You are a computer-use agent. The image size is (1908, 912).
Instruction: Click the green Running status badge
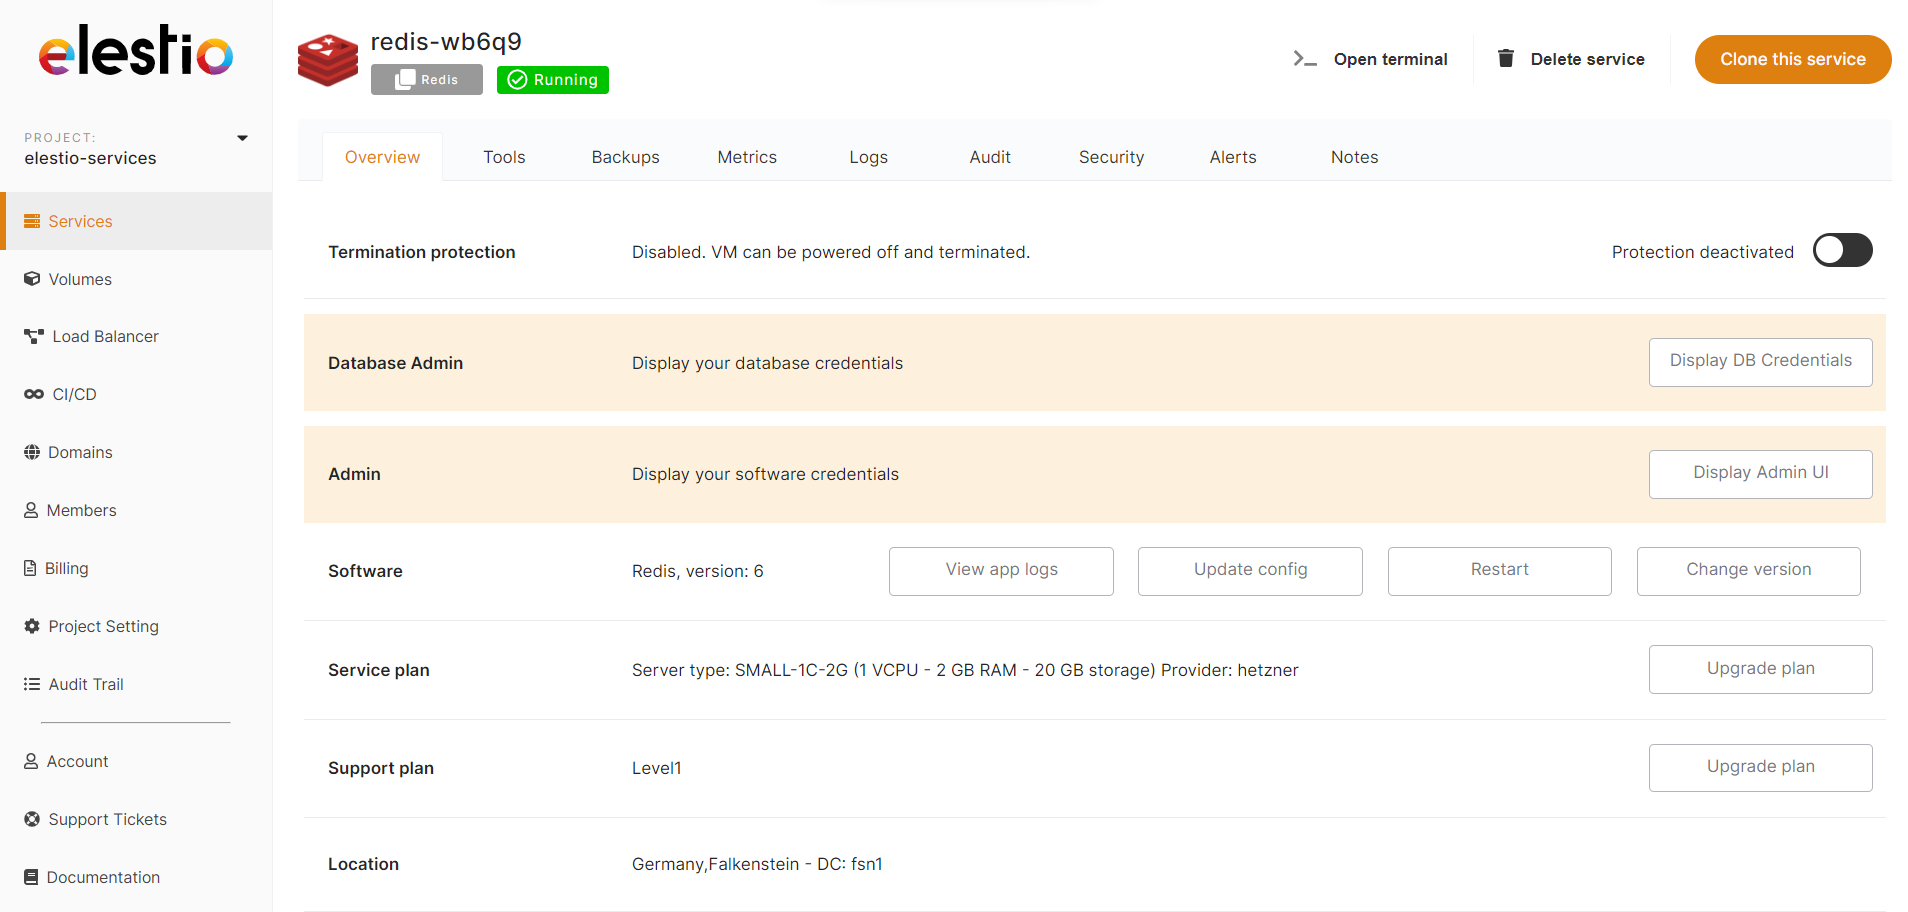coord(553,80)
